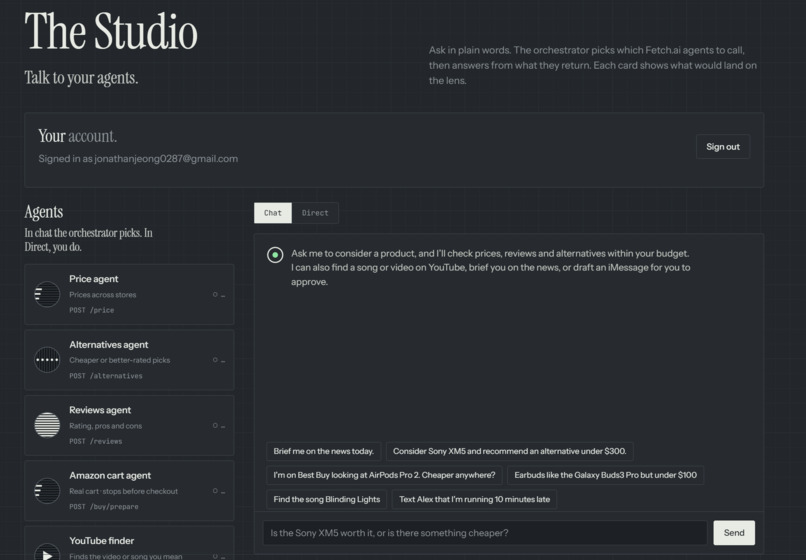This screenshot has width=806, height=560.
Task: Sign out of the account
Action: click(x=723, y=147)
